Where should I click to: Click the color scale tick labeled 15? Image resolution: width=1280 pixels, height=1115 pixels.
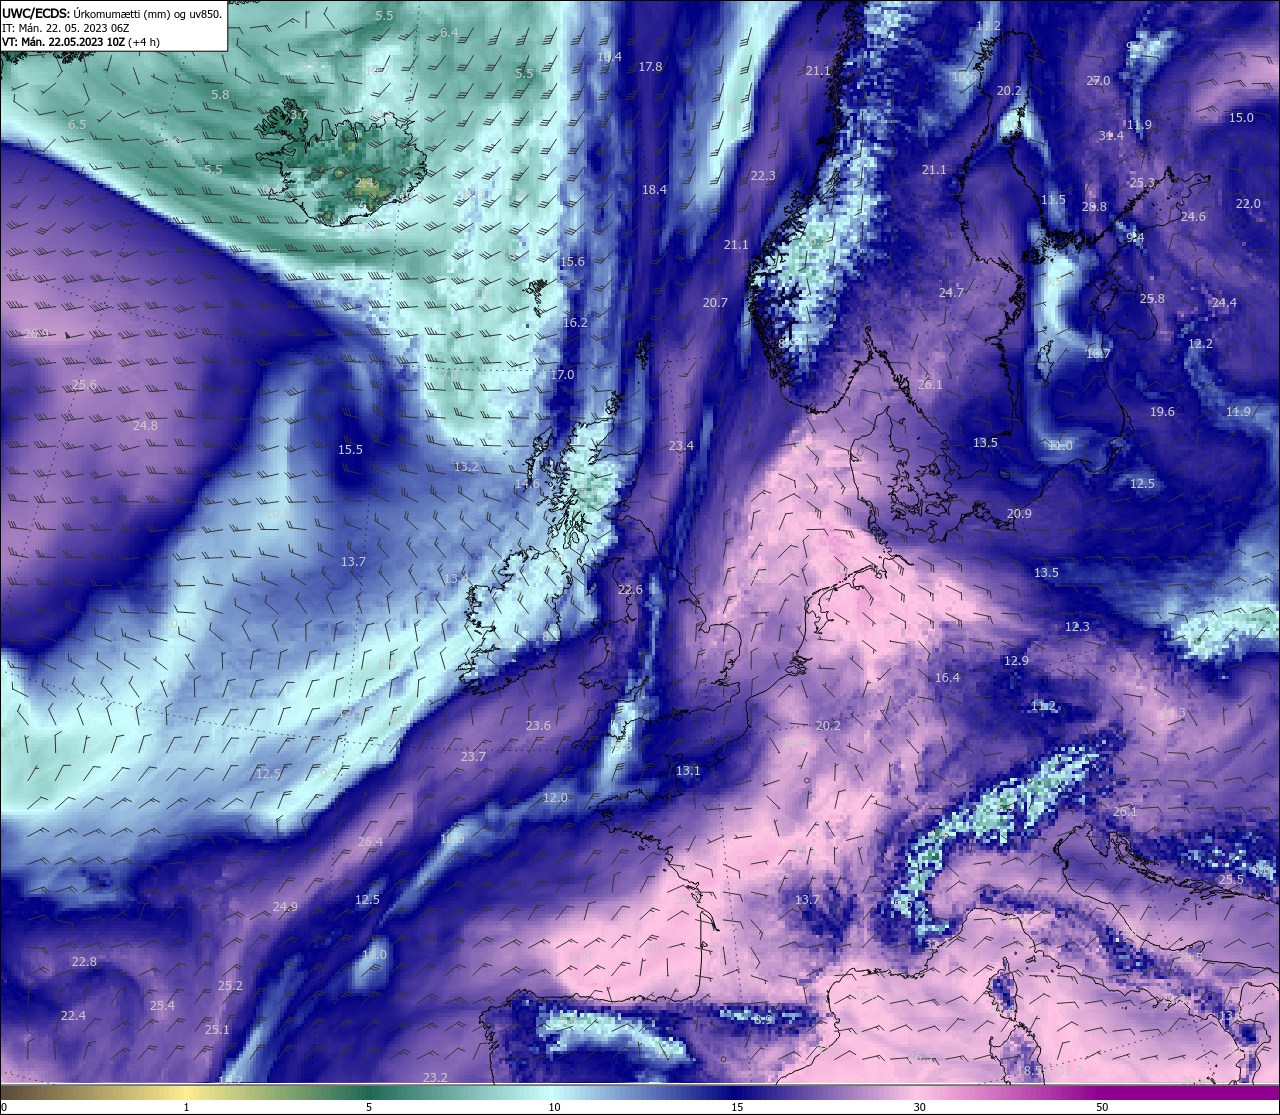click(x=737, y=1107)
